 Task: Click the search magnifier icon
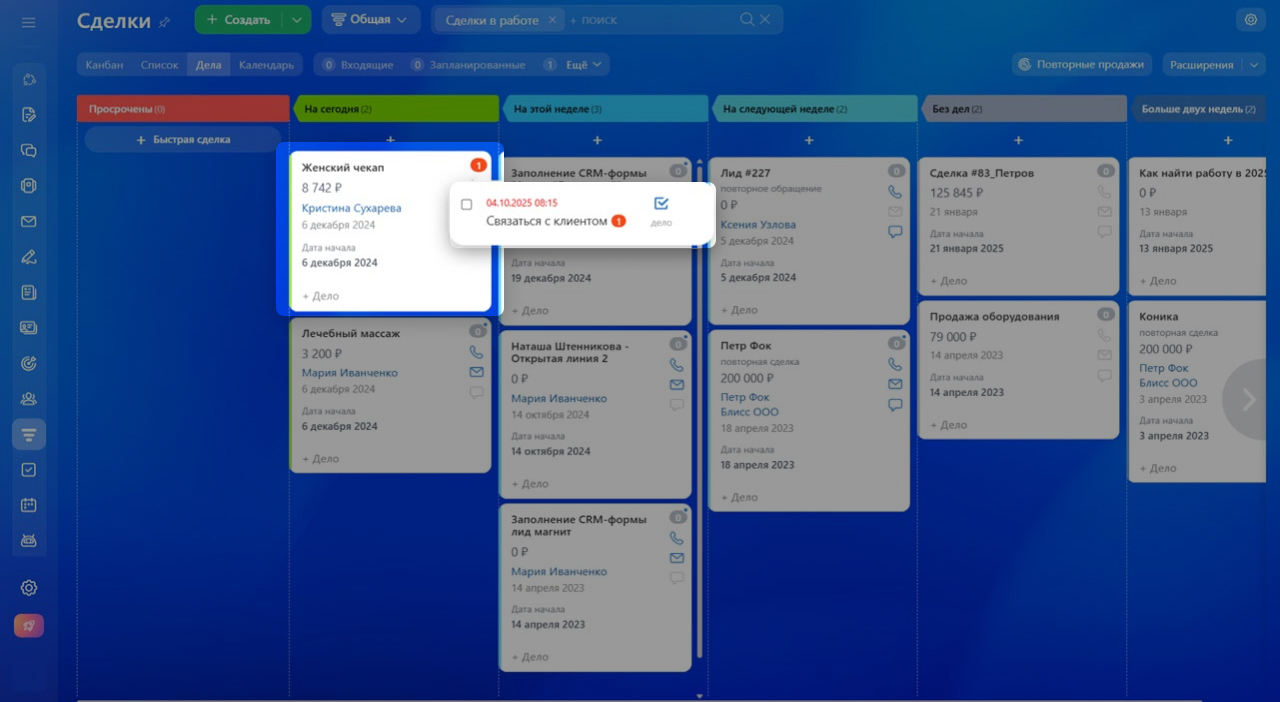tap(747, 20)
